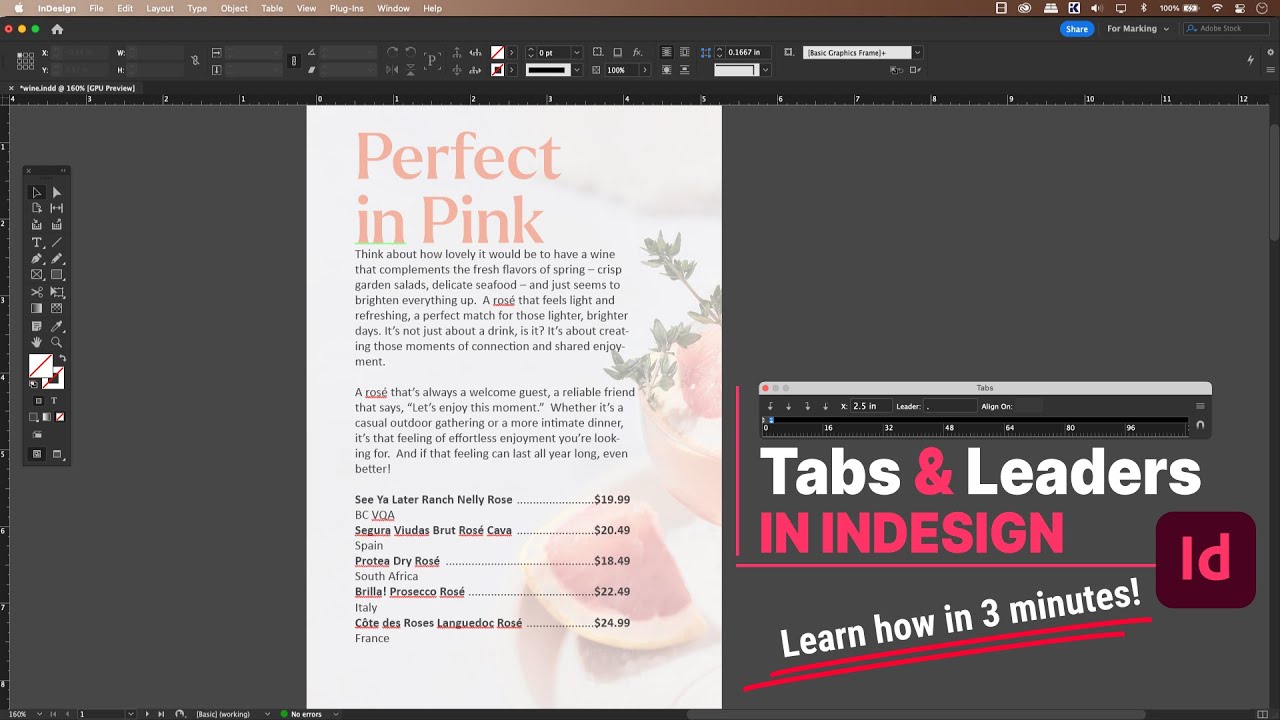Go to next page in status bar
1280x720 pixels.
(147, 714)
